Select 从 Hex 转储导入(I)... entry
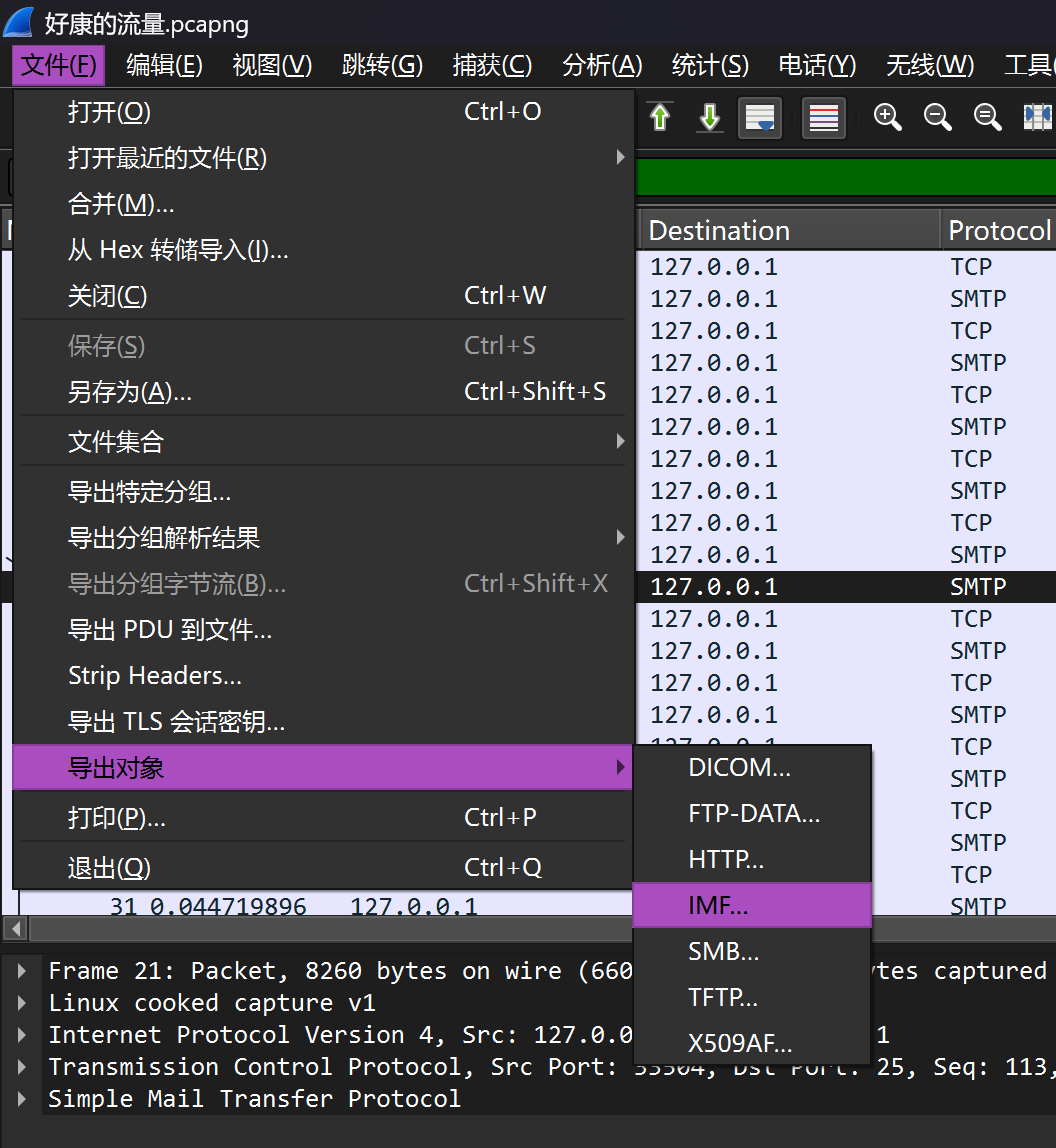 click(x=323, y=250)
